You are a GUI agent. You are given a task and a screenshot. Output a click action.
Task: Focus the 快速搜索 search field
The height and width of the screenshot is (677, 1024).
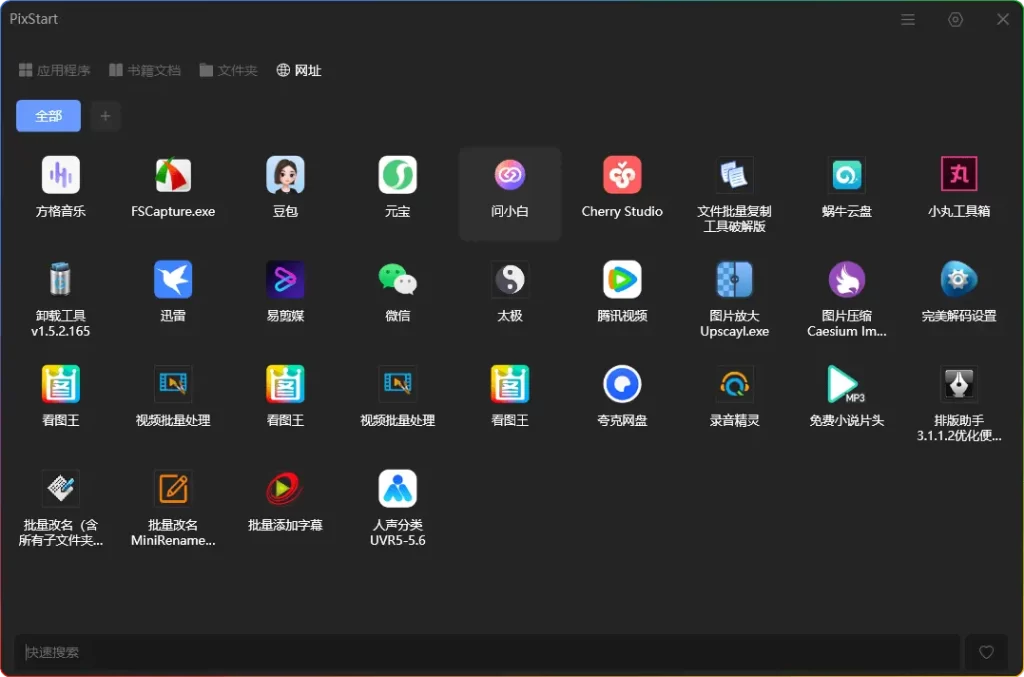coord(487,652)
